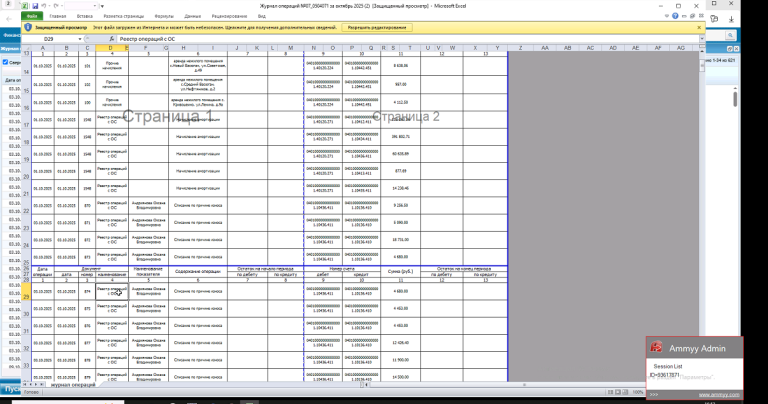Click the Содержание операции header cell
768x404 pixels.
[198, 271]
